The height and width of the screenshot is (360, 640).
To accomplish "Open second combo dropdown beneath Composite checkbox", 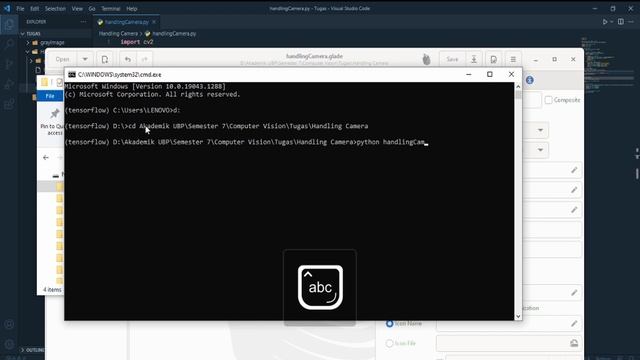I will point(540,150).
